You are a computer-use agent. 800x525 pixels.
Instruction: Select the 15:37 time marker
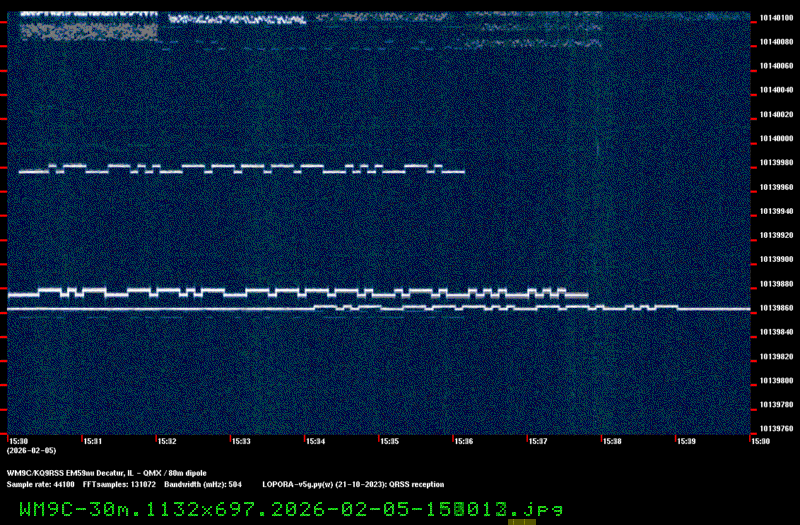(538, 441)
